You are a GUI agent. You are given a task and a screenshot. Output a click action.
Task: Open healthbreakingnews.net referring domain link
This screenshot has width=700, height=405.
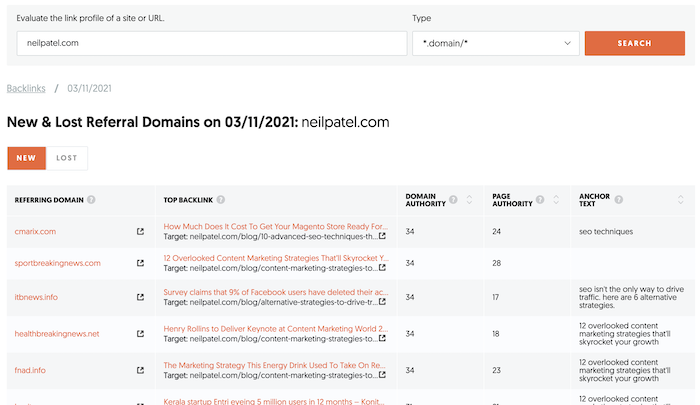pos(57,334)
